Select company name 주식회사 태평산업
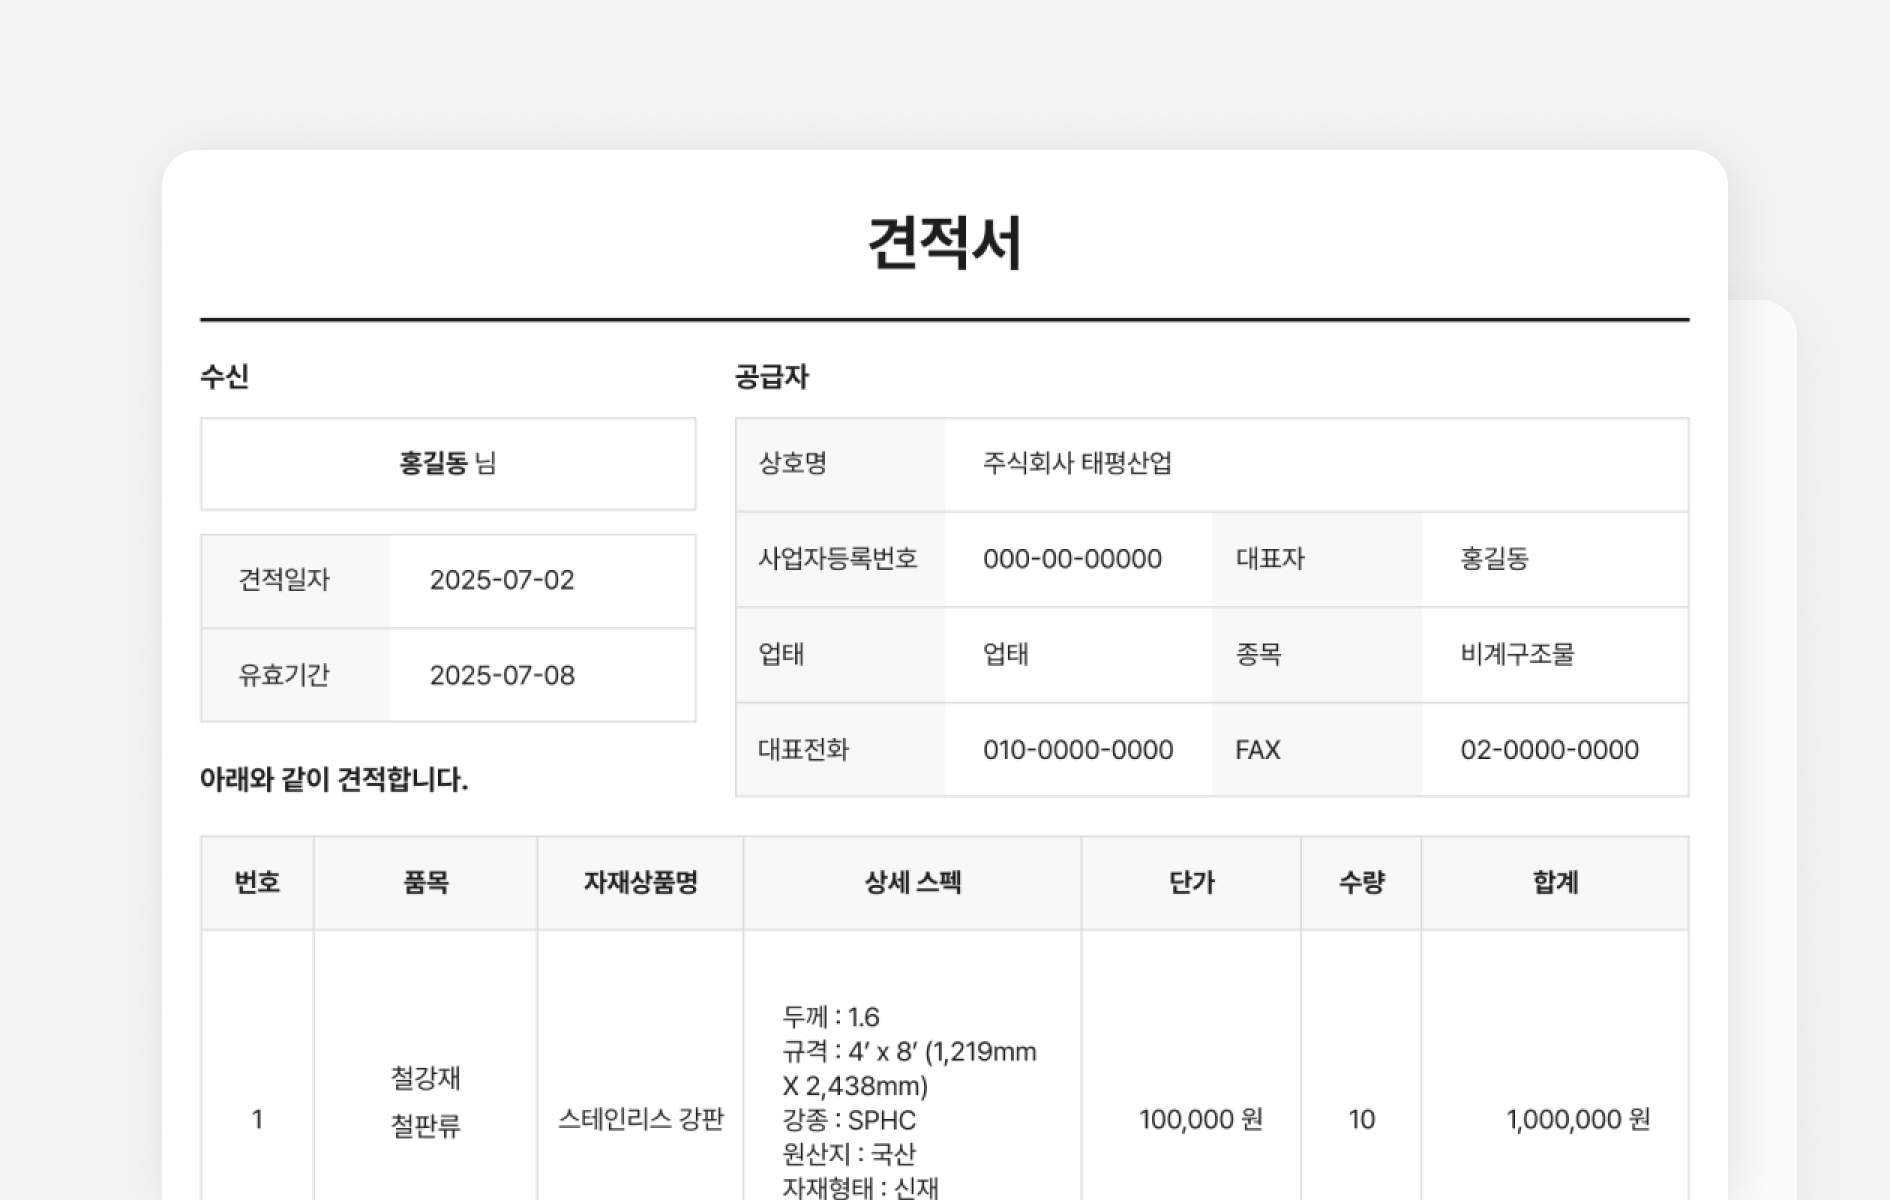Screen dimensions: 1890x1200 pyautogui.click(x=1077, y=464)
